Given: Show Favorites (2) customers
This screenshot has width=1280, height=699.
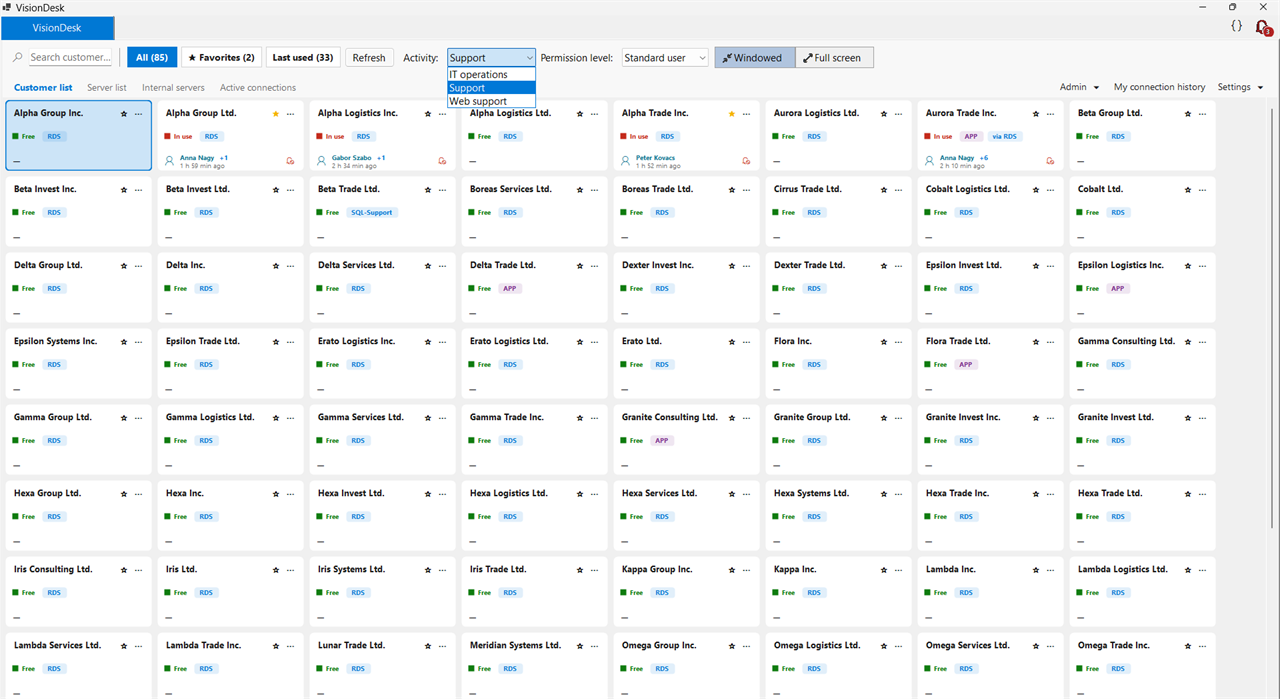Looking at the screenshot, I should click(x=222, y=58).
